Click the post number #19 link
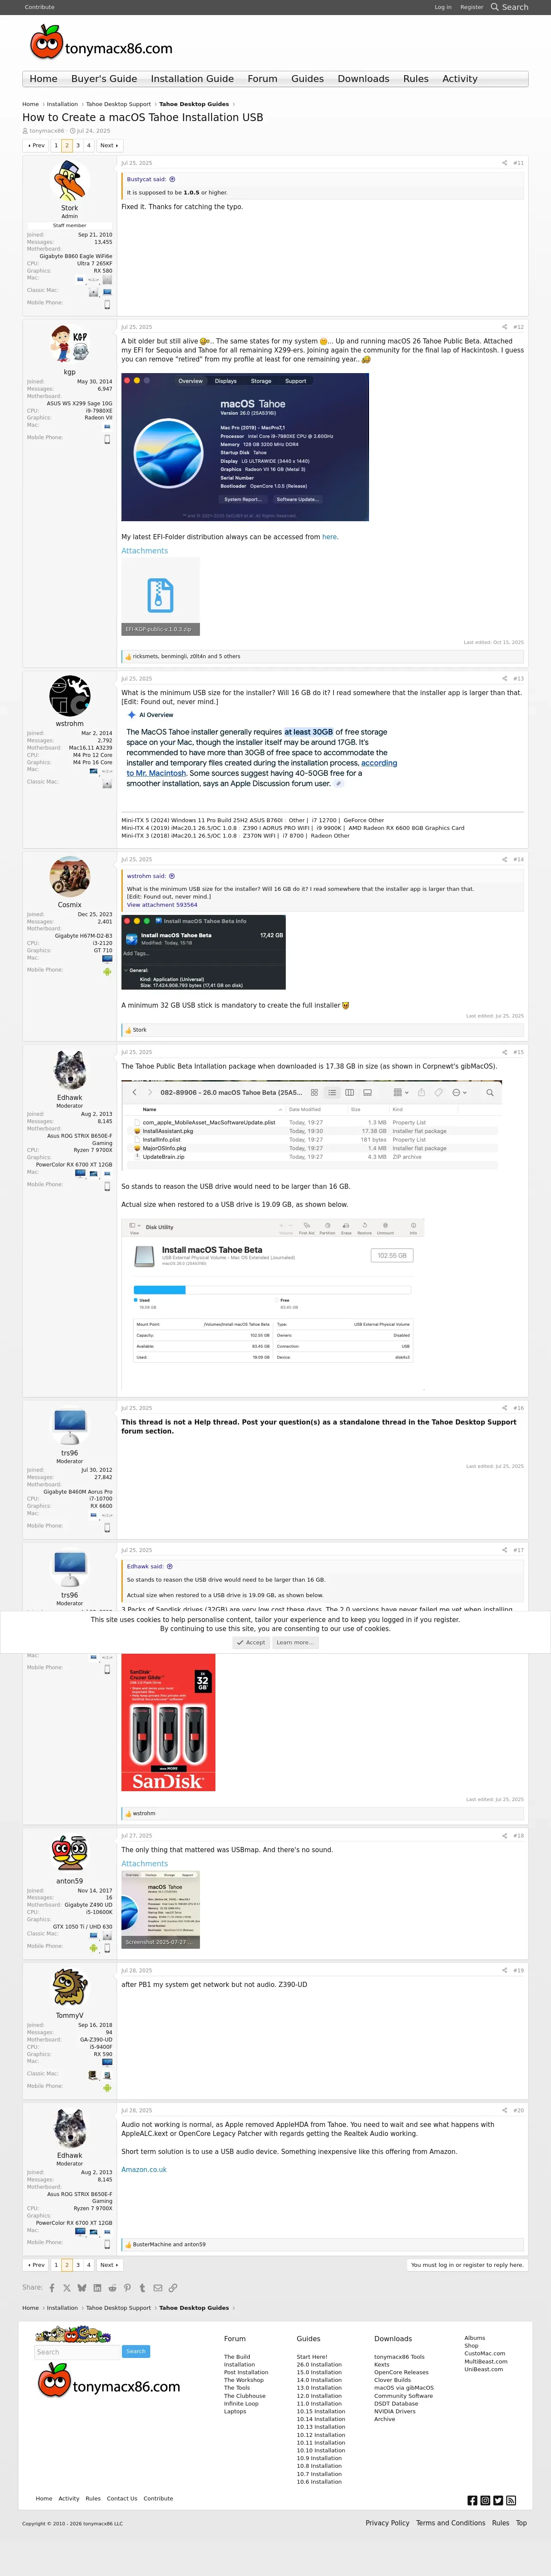 coord(518,1970)
